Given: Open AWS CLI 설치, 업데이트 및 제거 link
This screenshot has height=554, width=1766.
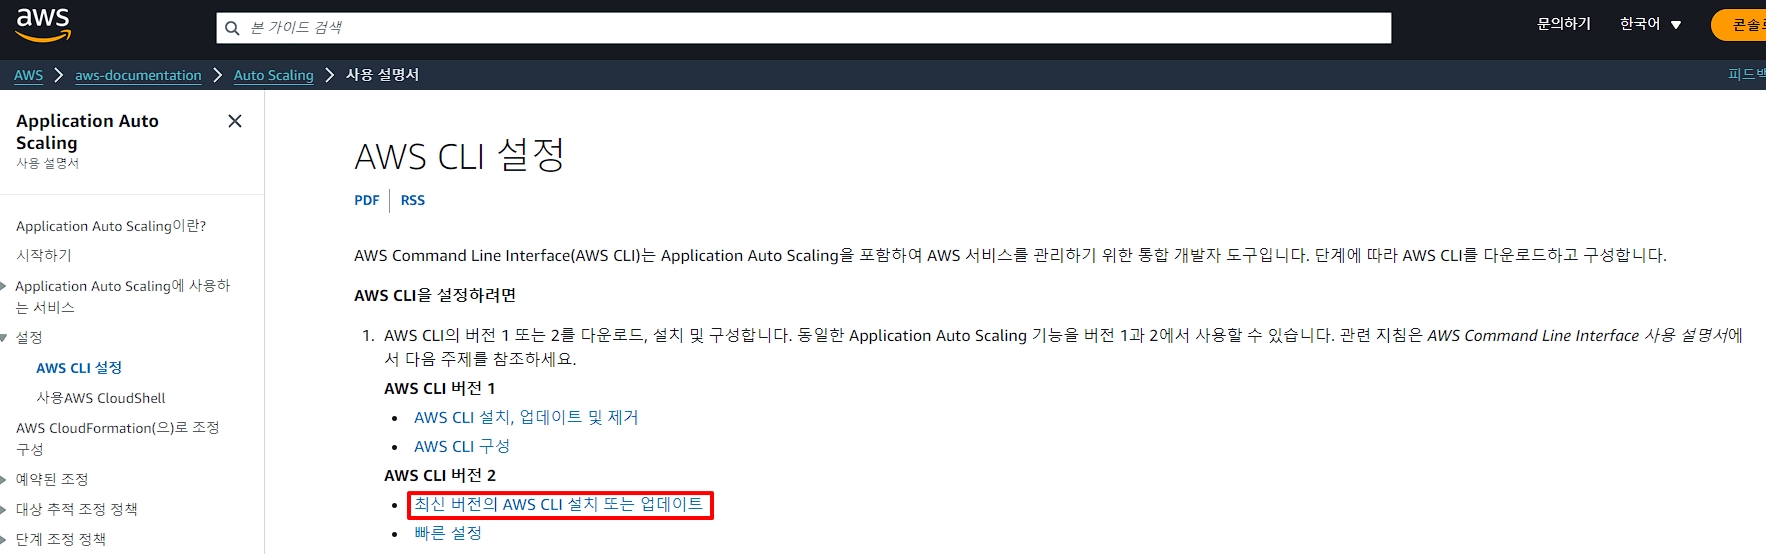Looking at the screenshot, I should coord(526,417).
